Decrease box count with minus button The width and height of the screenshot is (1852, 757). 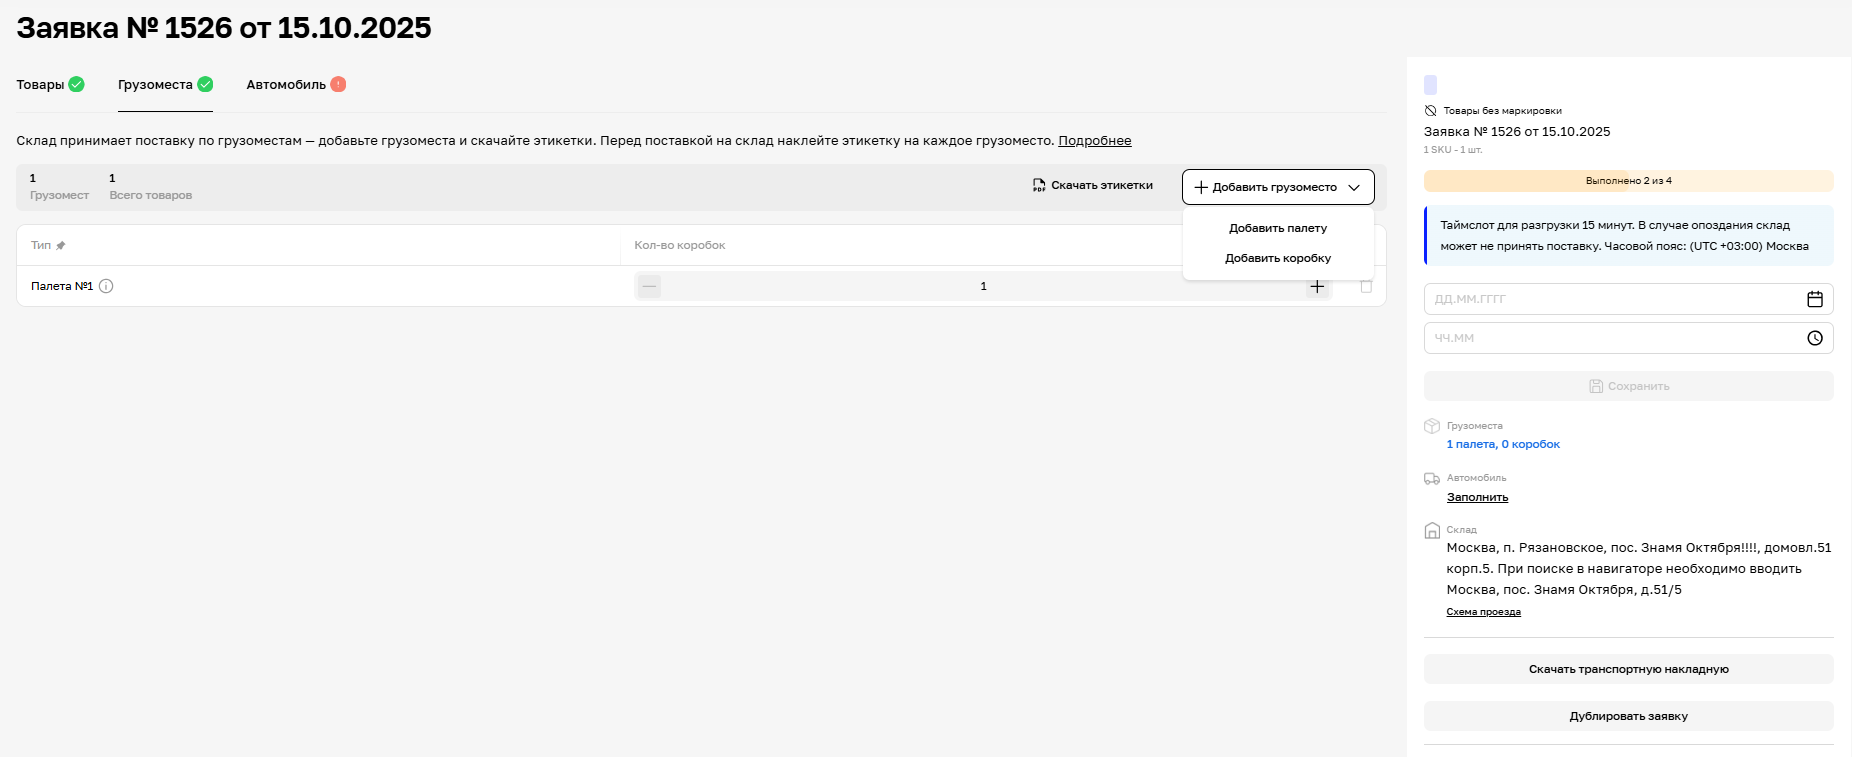(x=650, y=287)
